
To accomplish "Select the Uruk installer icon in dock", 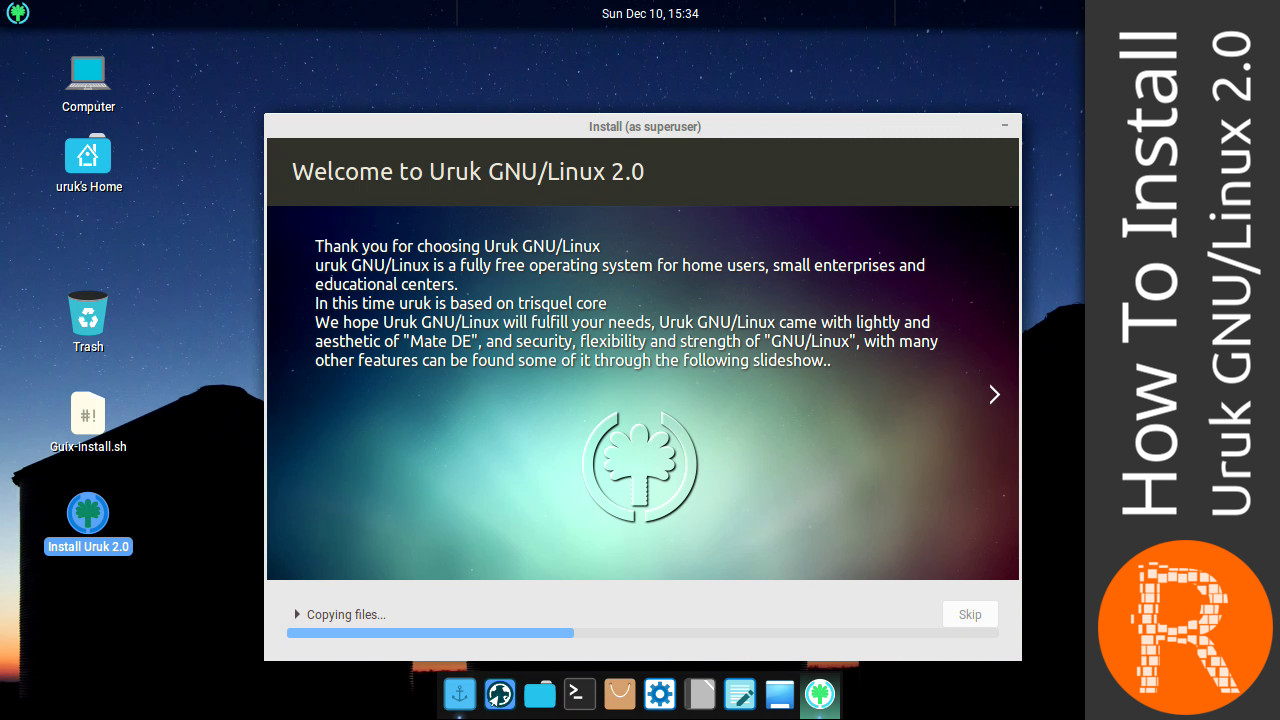I will (x=820, y=693).
